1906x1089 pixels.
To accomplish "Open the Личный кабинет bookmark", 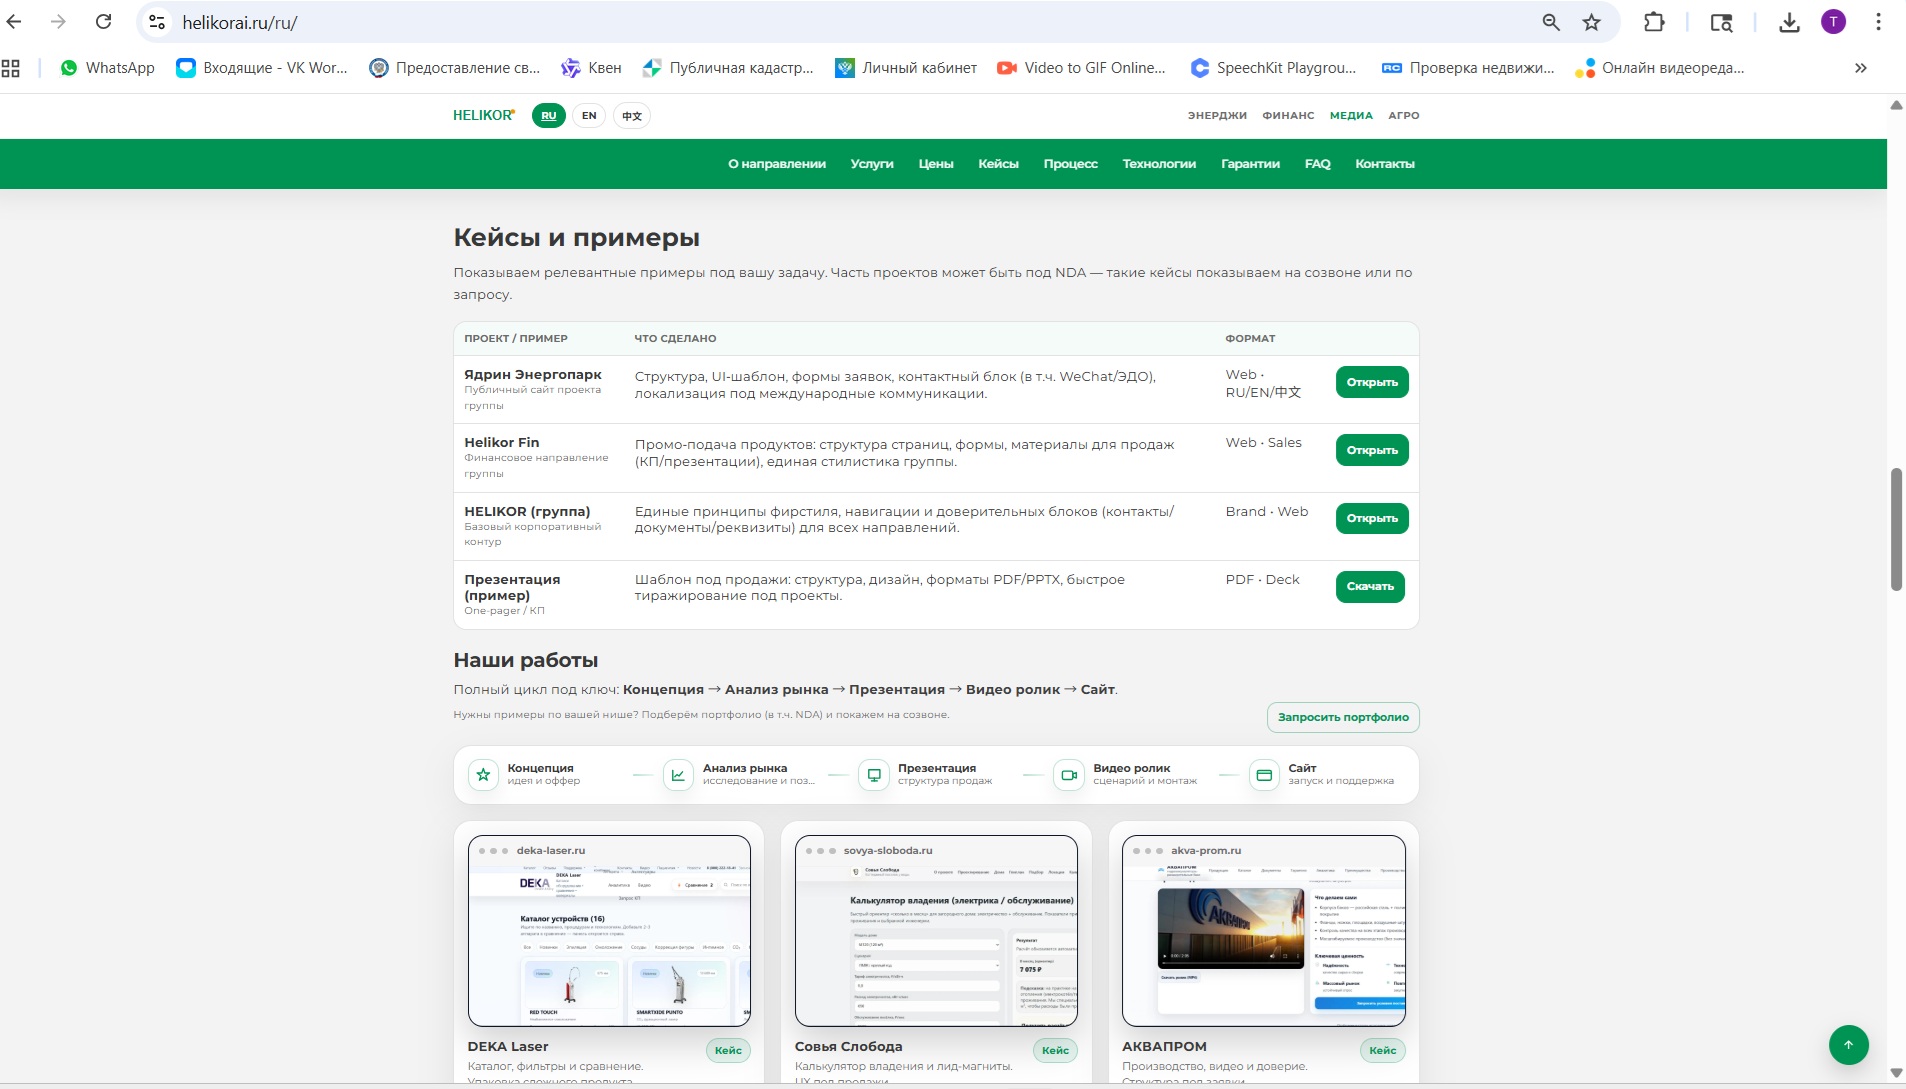I will [907, 68].
